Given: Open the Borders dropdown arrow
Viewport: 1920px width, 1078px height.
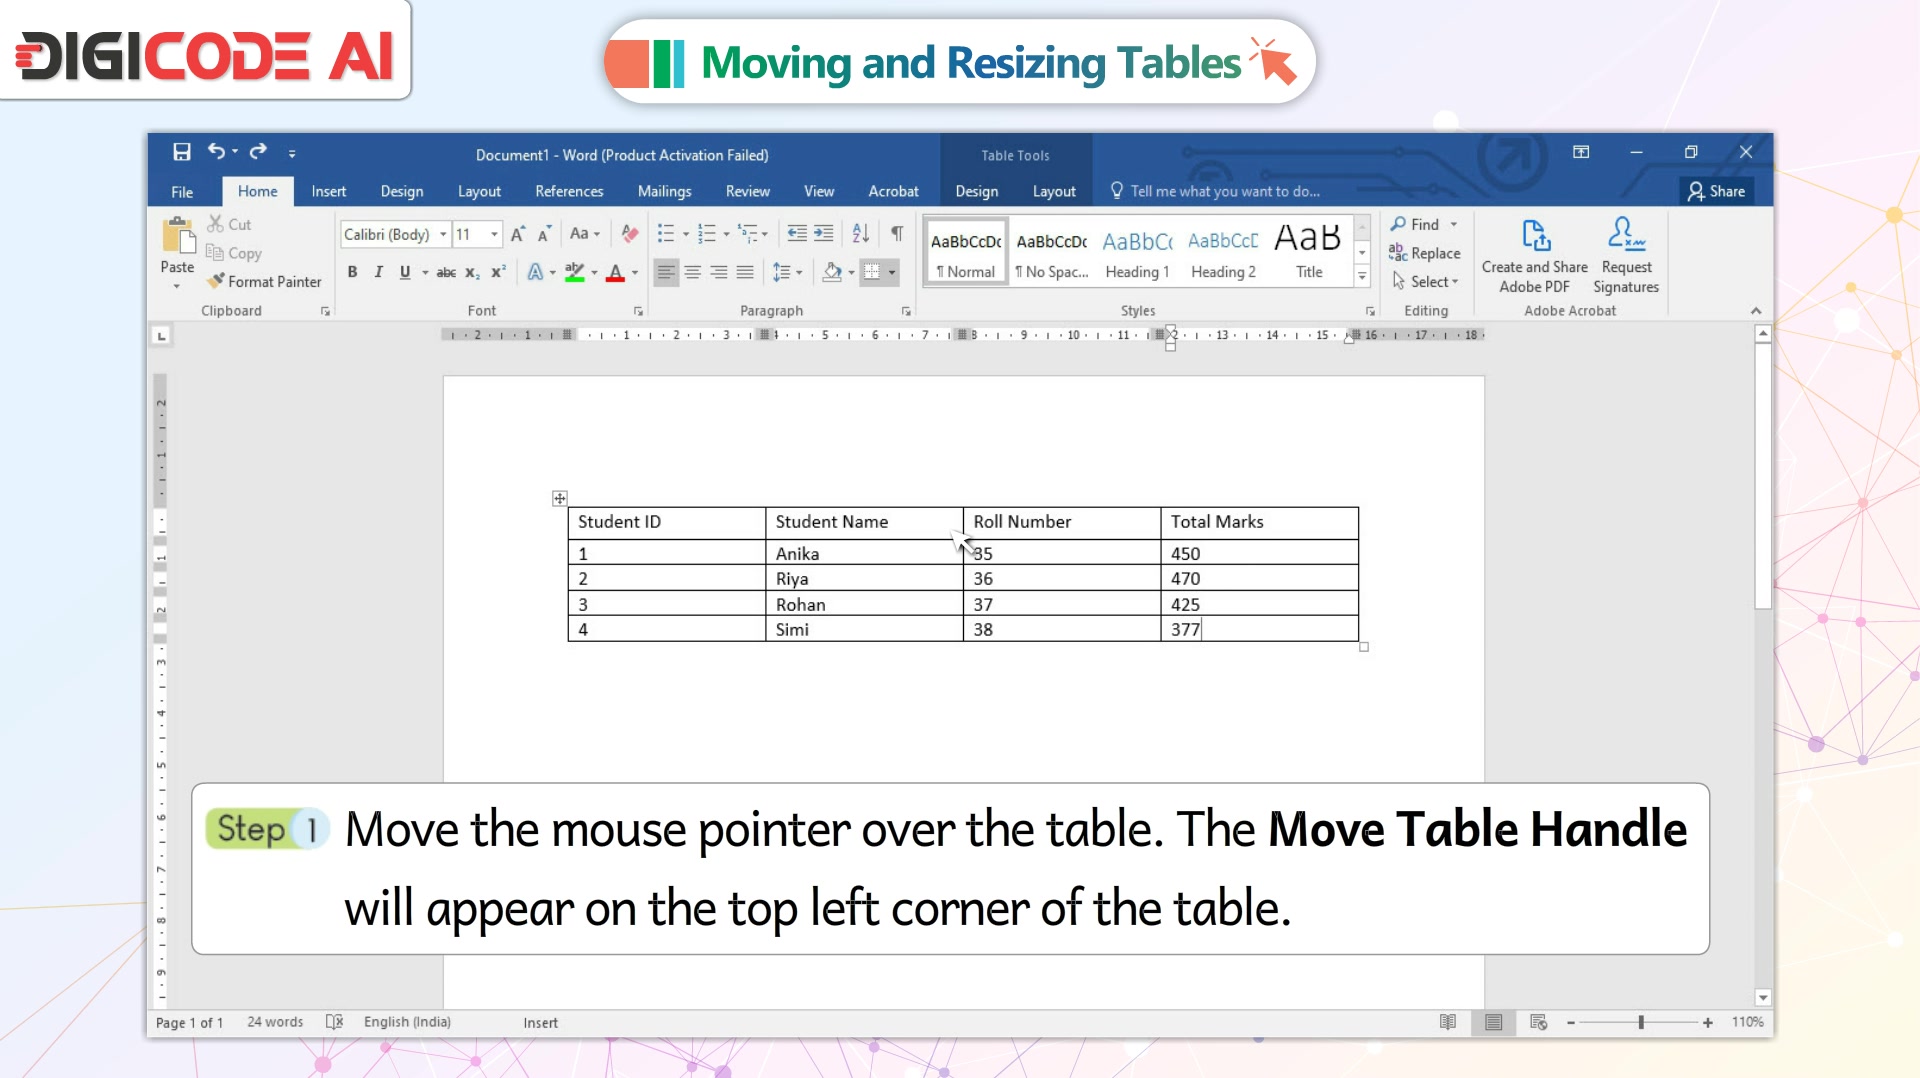Looking at the screenshot, I should (892, 272).
